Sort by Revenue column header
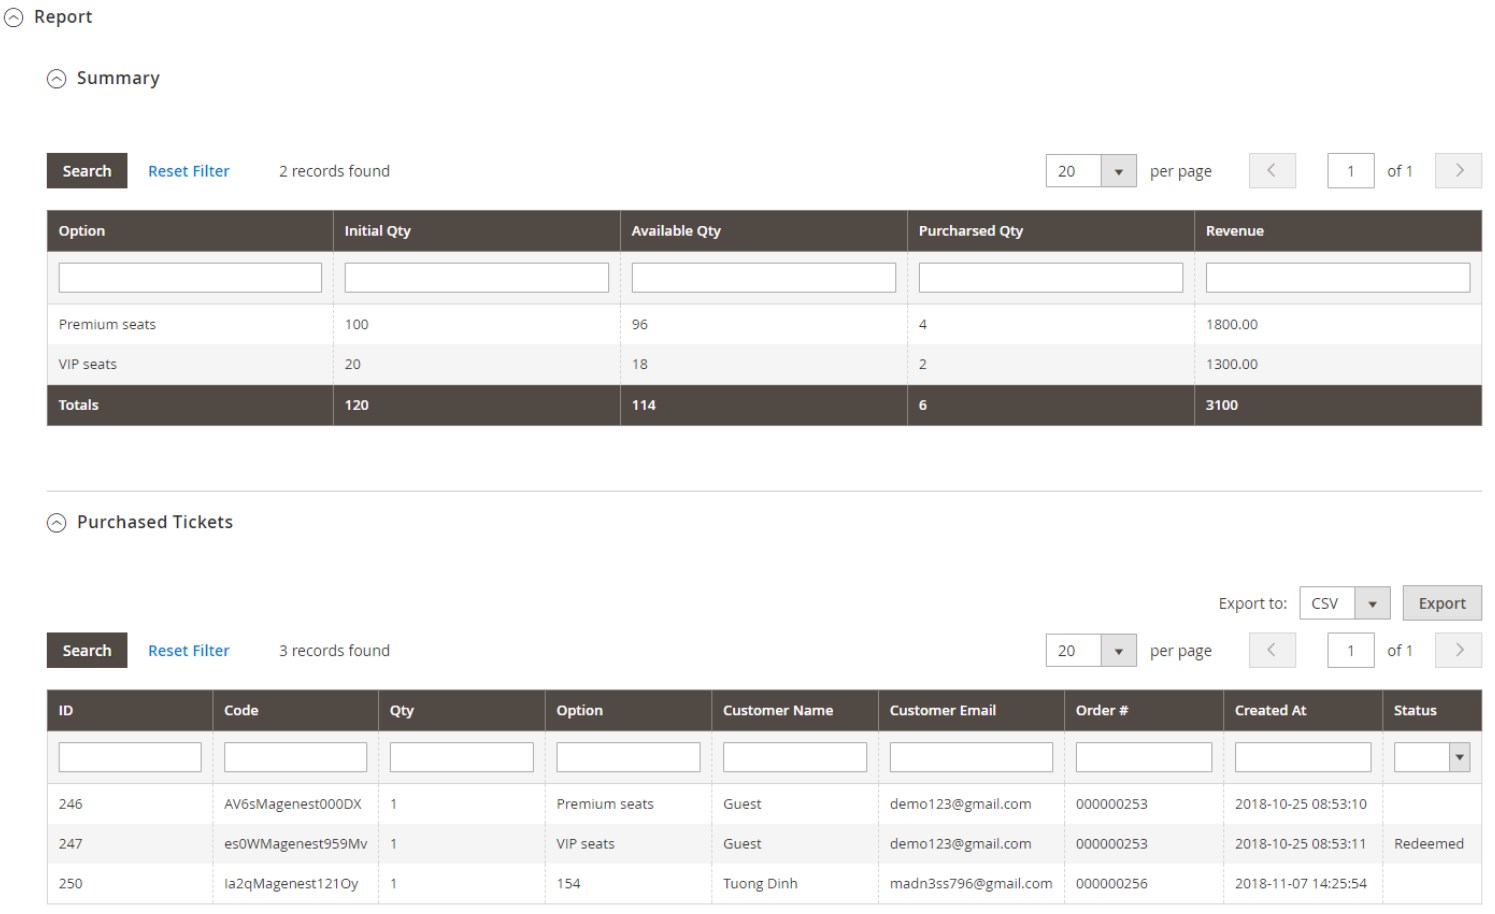The width and height of the screenshot is (1495, 914). (1235, 231)
